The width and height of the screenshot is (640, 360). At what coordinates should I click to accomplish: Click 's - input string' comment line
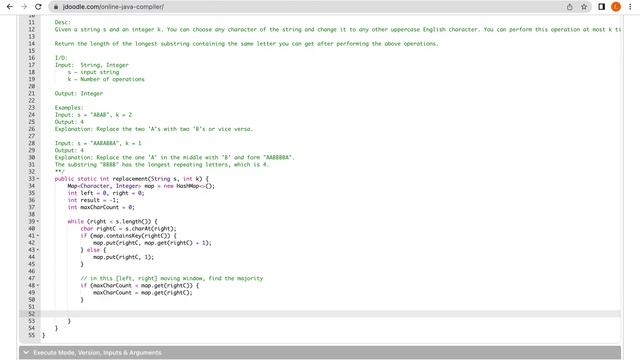[x=93, y=72]
